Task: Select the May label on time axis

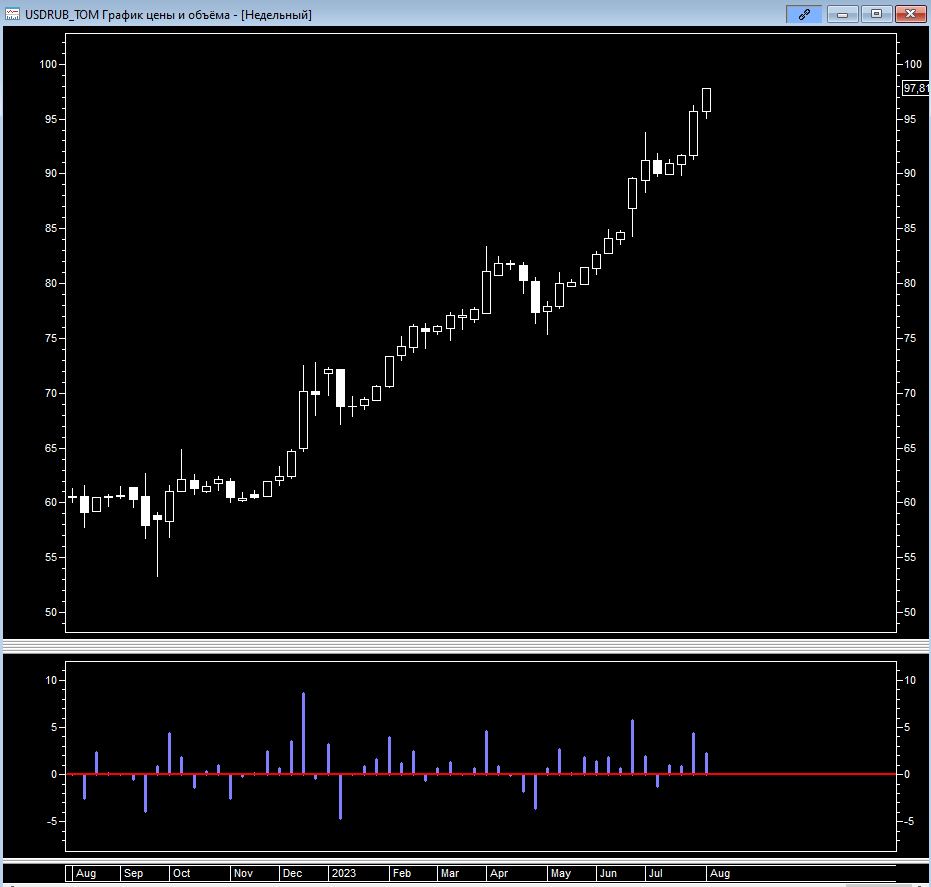Action: [x=561, y=873]
